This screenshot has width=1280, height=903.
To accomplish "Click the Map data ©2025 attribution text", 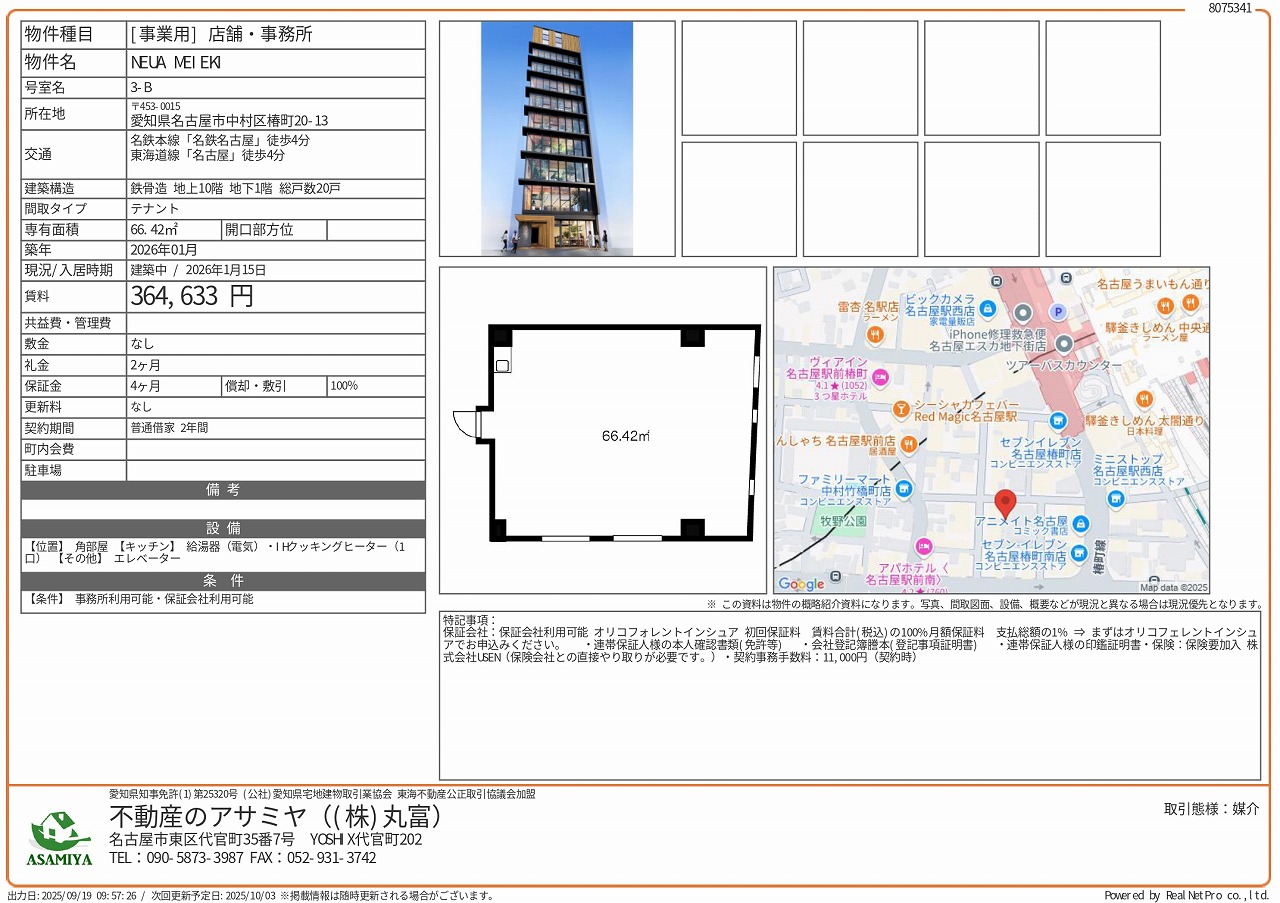I will [x=1174, y=588].
